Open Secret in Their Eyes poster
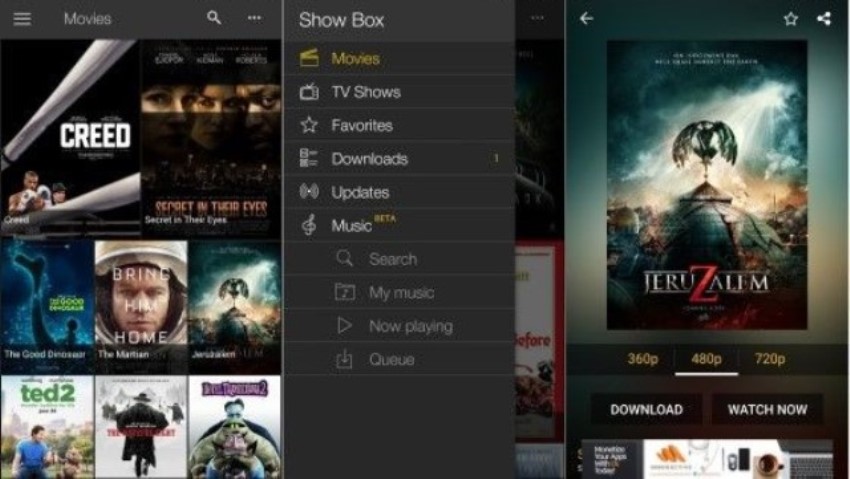Image resolution: width=850 pixels, height=479 pixels. pos(211,138)
